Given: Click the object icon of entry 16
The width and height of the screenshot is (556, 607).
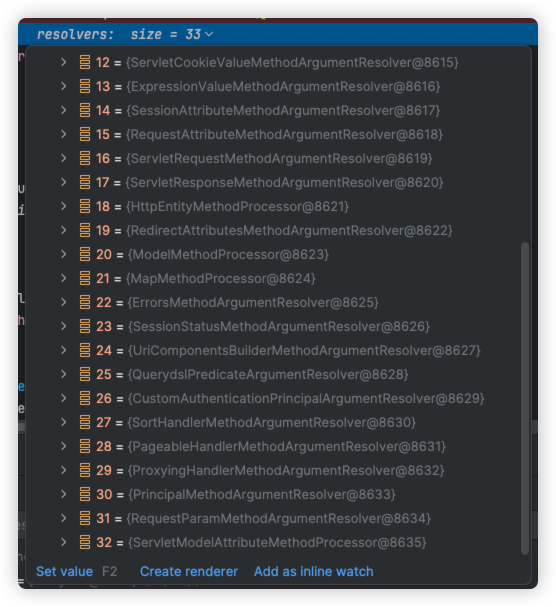Looking at the screenshot, I should coord(85,158).
